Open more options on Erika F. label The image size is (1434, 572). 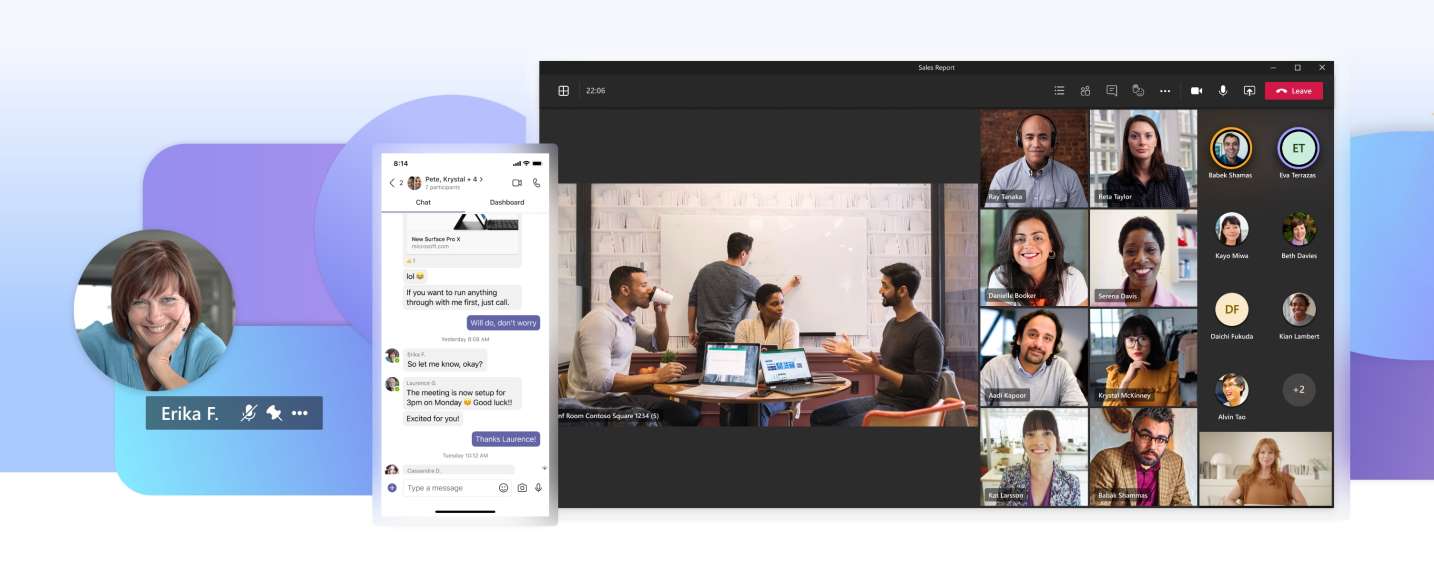(300, 413)
